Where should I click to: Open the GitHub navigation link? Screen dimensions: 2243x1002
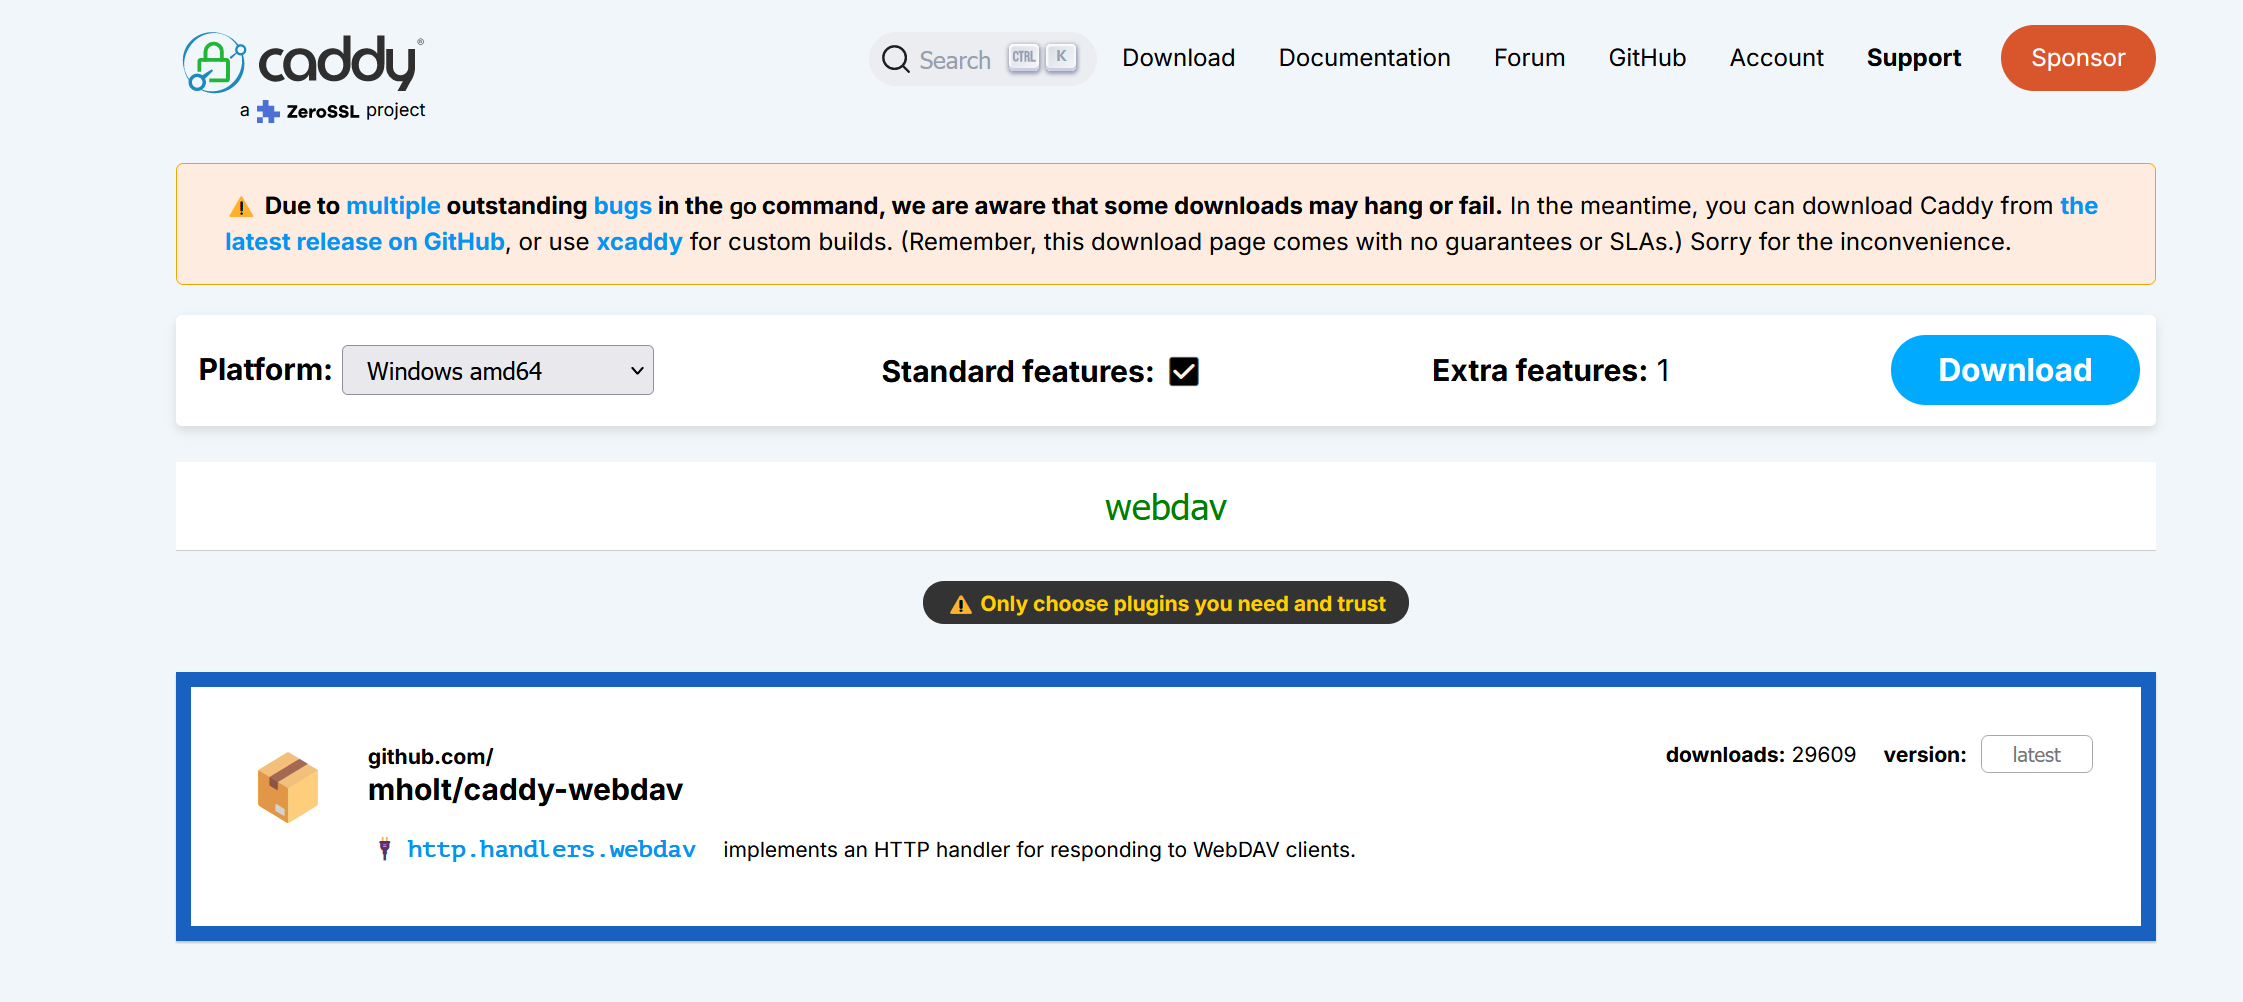[1647, 58]
